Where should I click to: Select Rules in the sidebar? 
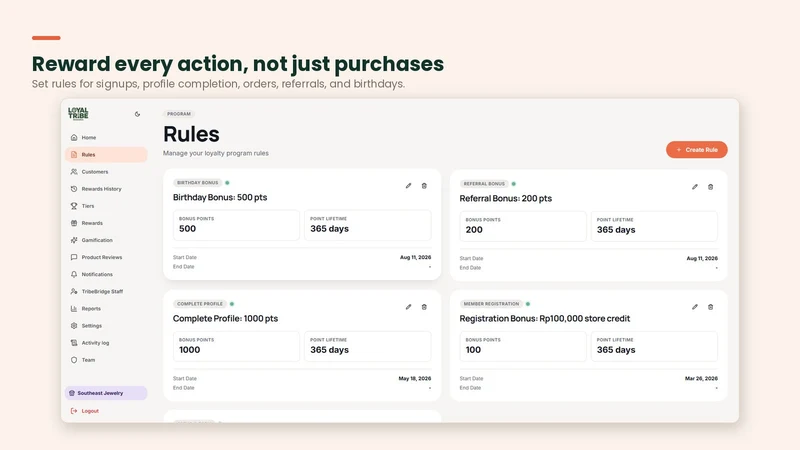click(106, 155)
